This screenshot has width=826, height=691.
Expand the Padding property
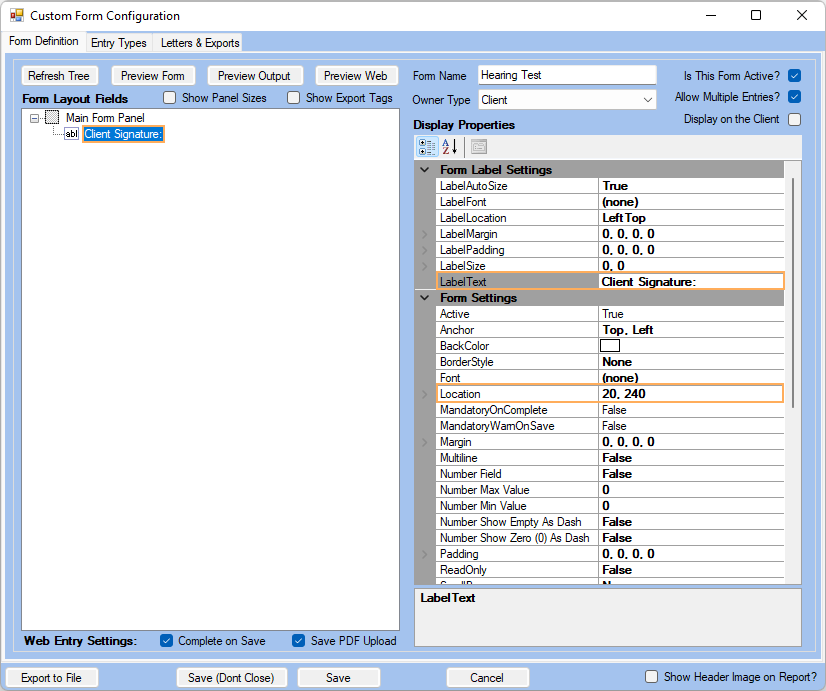pos(425,554)
